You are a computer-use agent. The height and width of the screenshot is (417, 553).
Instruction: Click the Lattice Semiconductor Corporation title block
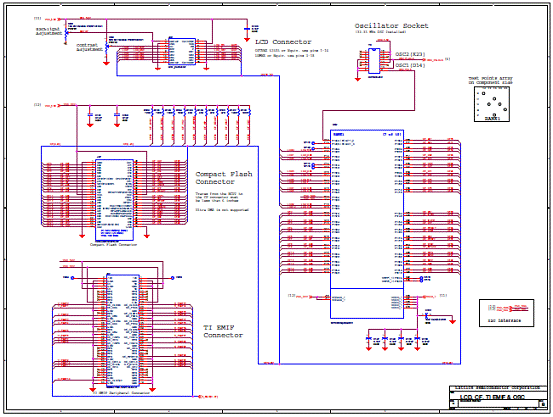click(x=497, y=388)
